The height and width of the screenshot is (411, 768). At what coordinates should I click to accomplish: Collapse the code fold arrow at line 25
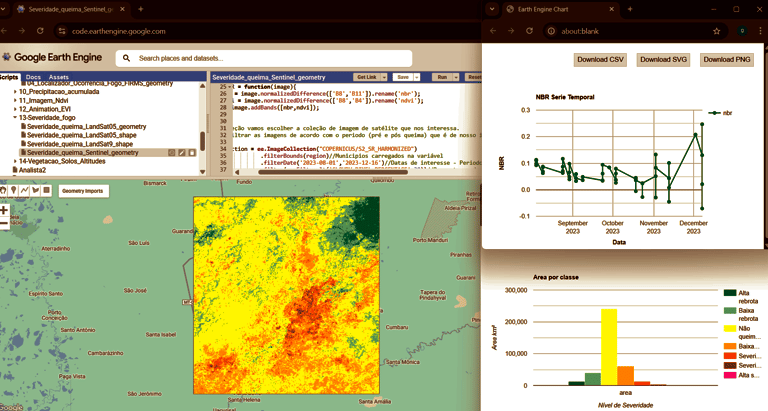(x=230, y=87)
